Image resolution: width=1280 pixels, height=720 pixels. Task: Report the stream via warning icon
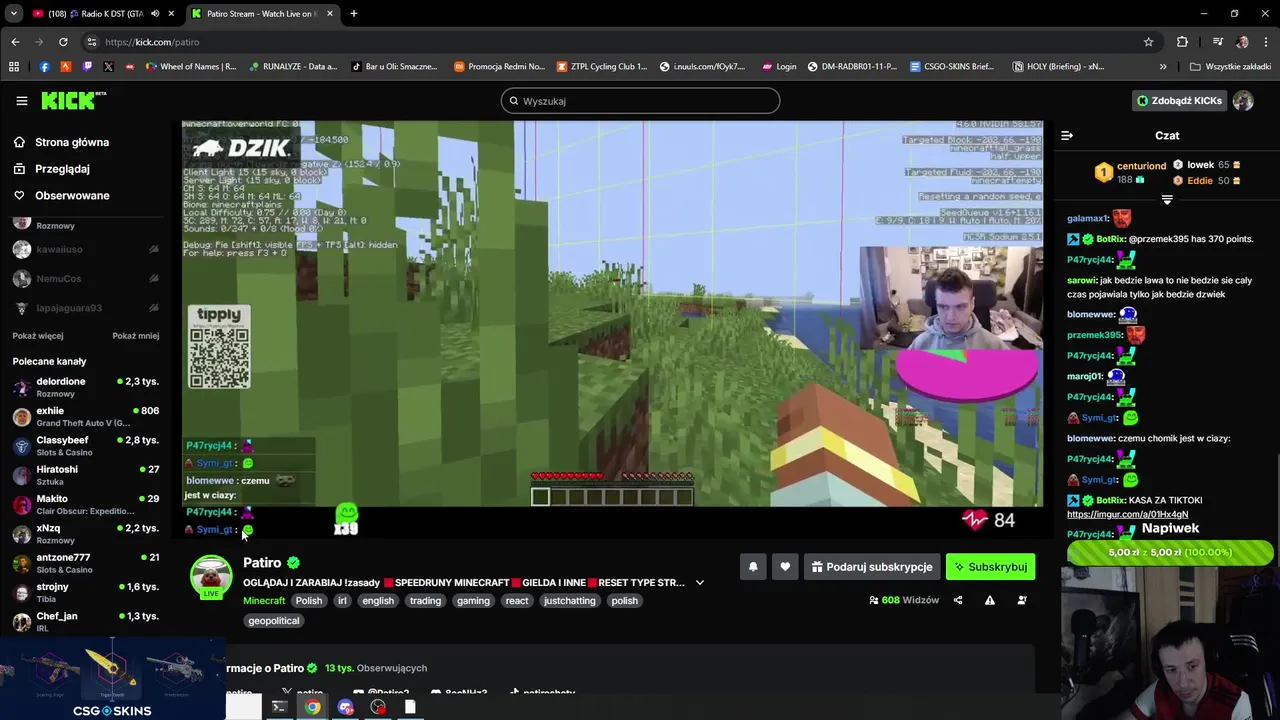990,600
